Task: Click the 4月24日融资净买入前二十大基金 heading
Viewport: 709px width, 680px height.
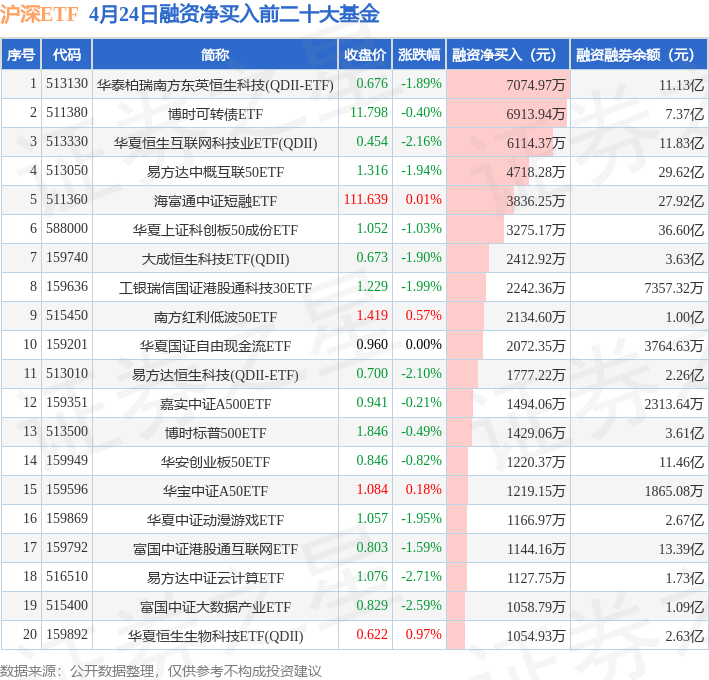Action: click(234, 14)
